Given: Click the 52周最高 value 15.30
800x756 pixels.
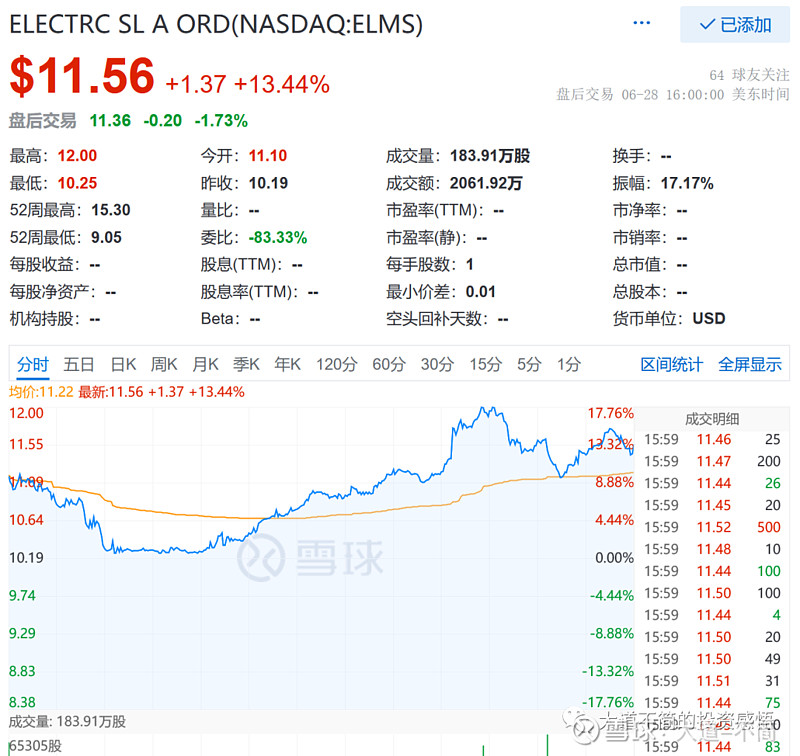Looking at the screenshot, I should click(111, 210).
